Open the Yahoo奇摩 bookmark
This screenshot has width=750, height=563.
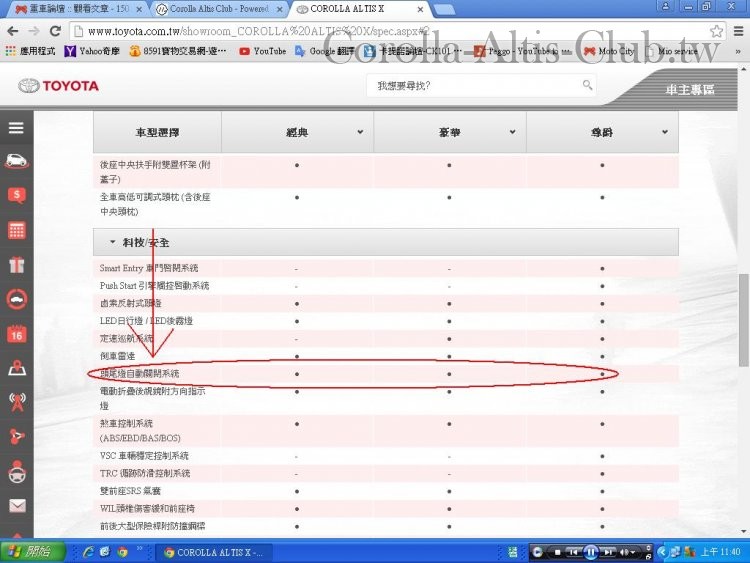92,51
